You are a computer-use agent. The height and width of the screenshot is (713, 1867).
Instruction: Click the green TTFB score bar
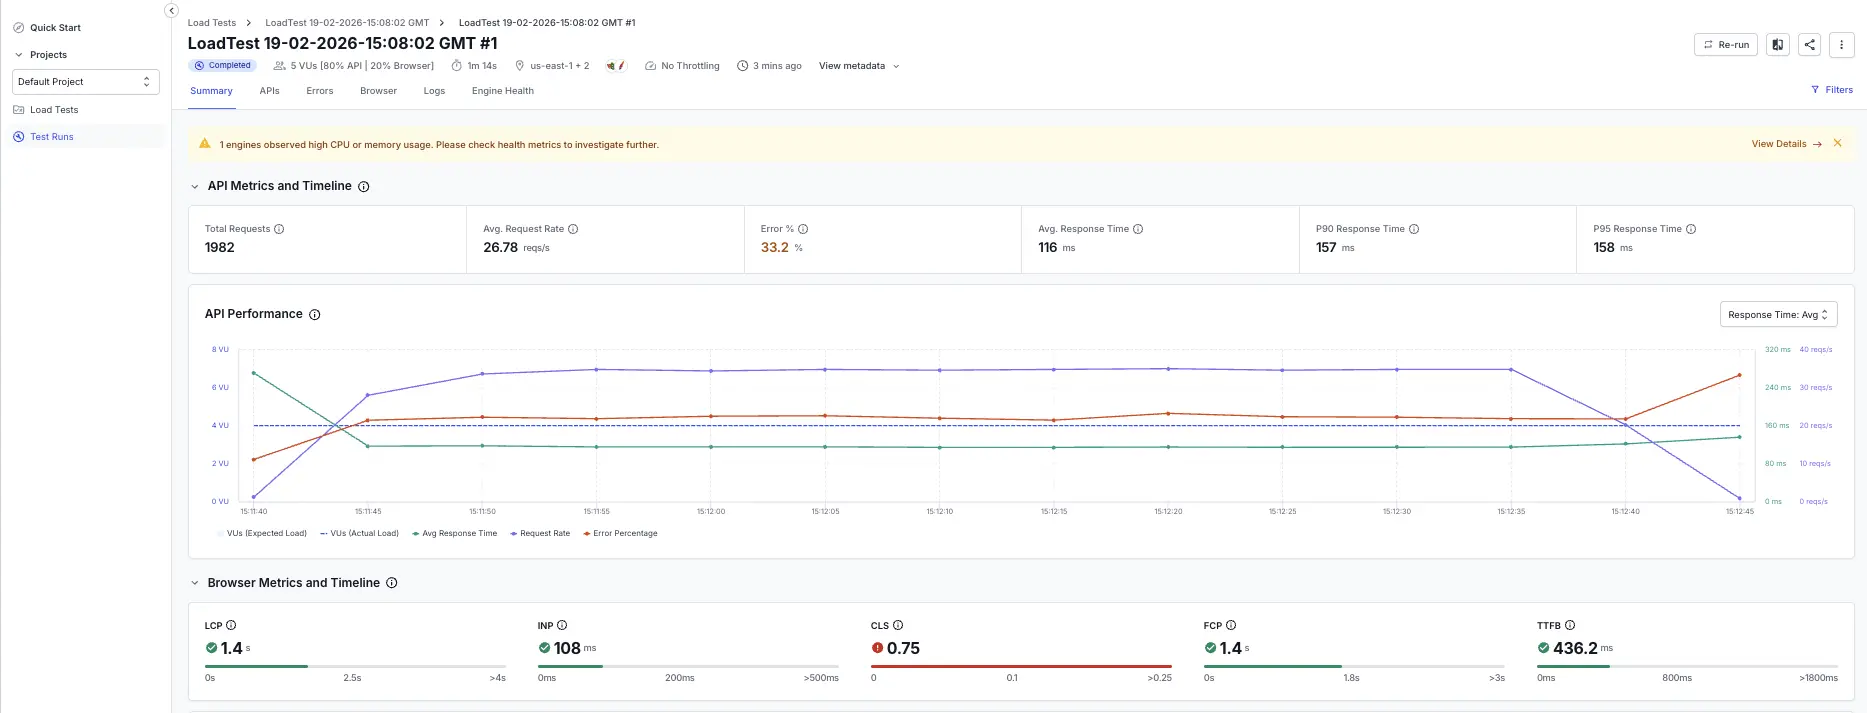pos(1573,666)
